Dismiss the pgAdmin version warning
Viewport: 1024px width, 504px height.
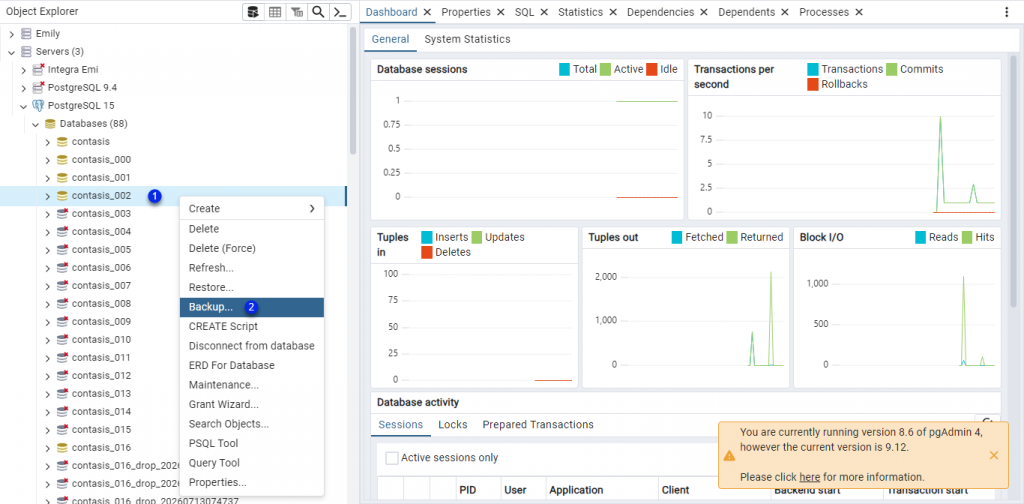(993, 455)
